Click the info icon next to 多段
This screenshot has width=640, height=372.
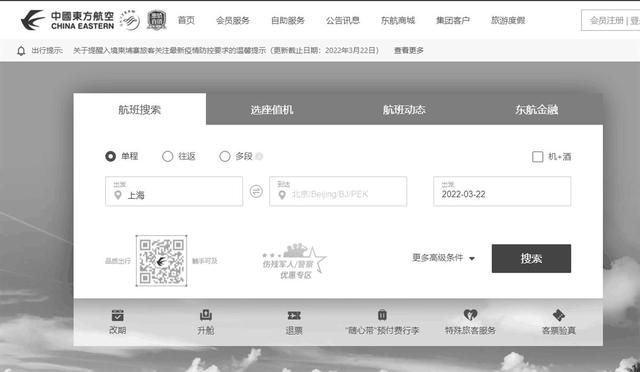[259, 156]
